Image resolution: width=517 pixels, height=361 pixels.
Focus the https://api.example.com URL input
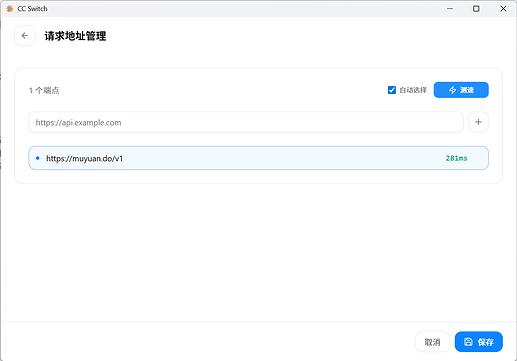pos(246,122)
